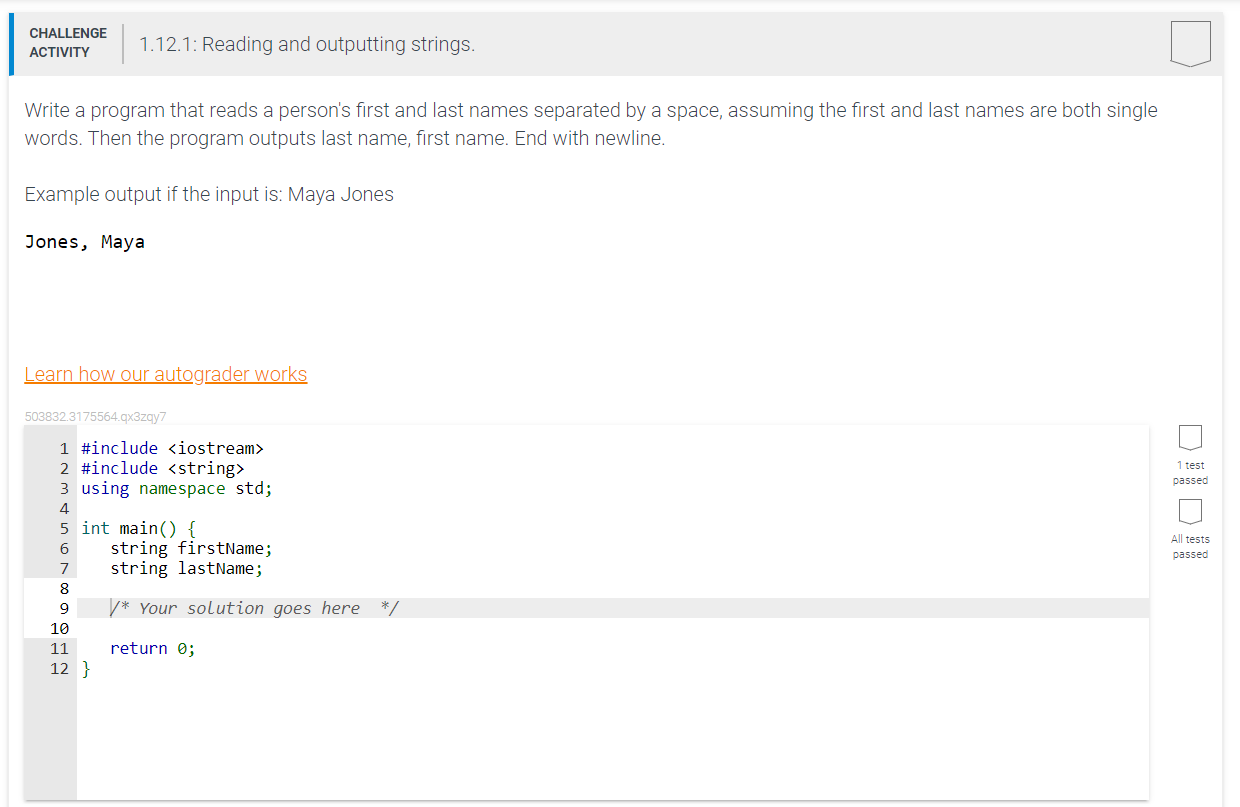Click the "string lastName;" declaration
Screen dimensions: 1240x807
point(187,568)
